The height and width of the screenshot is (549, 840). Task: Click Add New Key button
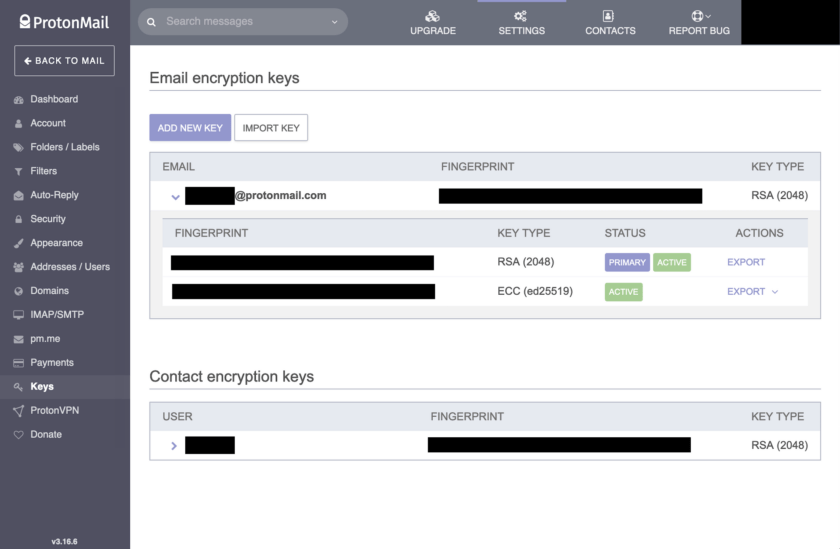tap(190, 127)
